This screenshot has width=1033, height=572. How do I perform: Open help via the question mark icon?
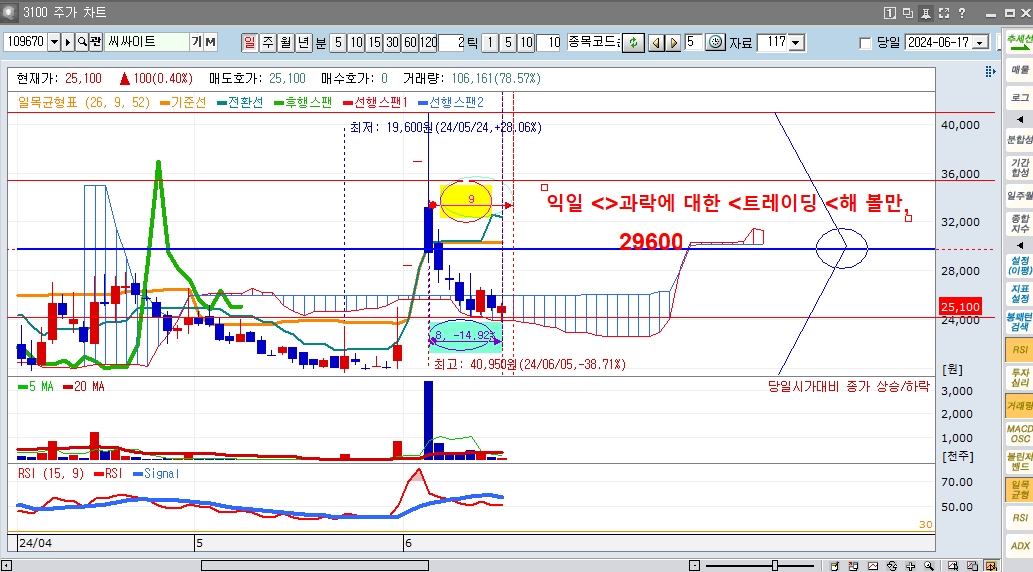coord(962,13)
